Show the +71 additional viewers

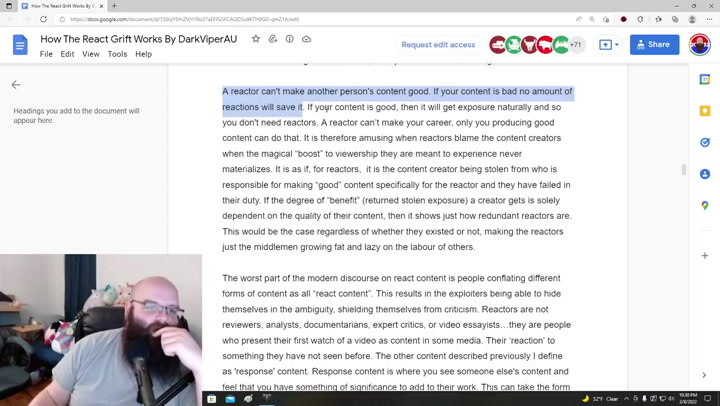(x=576, y=45)
